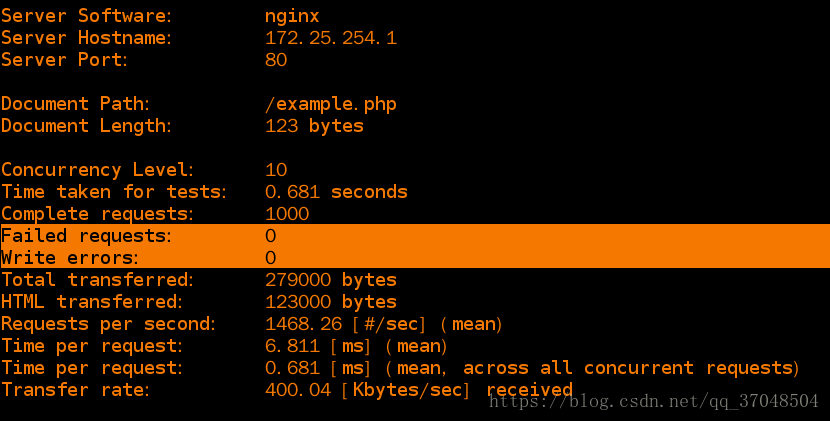Click the 'Server Software:' label
Screen dimensions: 830x421
pyautogui.click(x=86, y=16)
